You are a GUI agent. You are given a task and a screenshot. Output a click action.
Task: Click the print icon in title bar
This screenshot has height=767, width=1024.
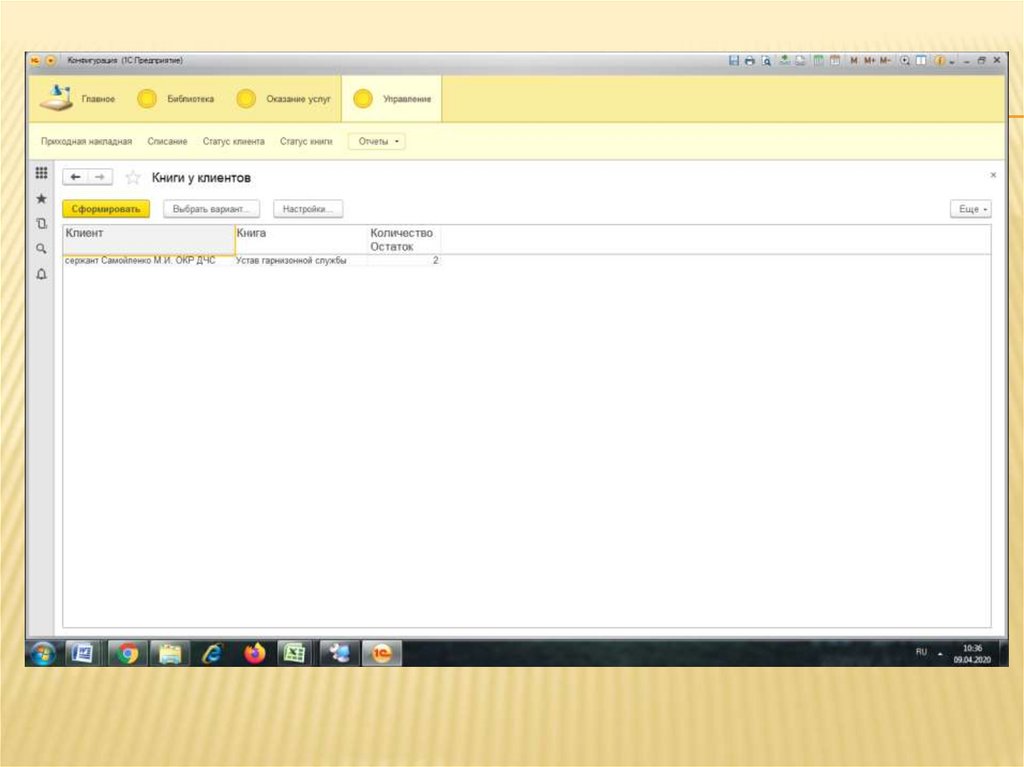coord(750,61)
